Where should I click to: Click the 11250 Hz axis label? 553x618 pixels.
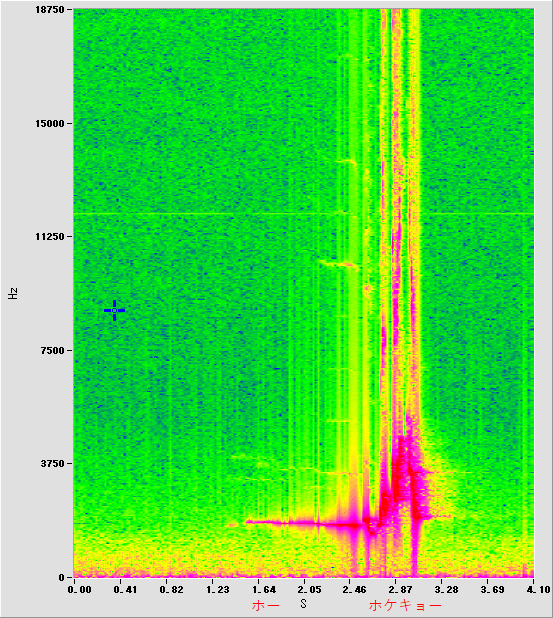pos(49,236)
